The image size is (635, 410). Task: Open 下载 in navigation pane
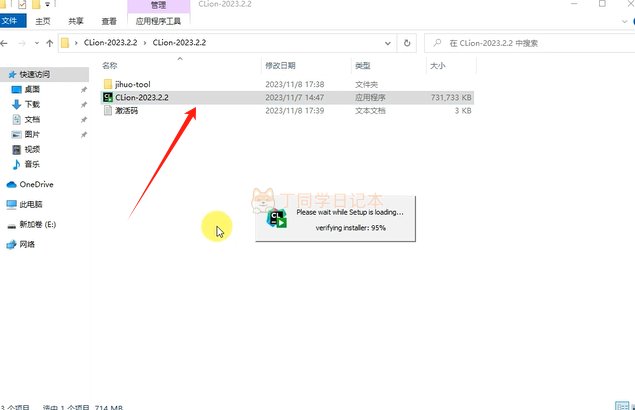32,104
